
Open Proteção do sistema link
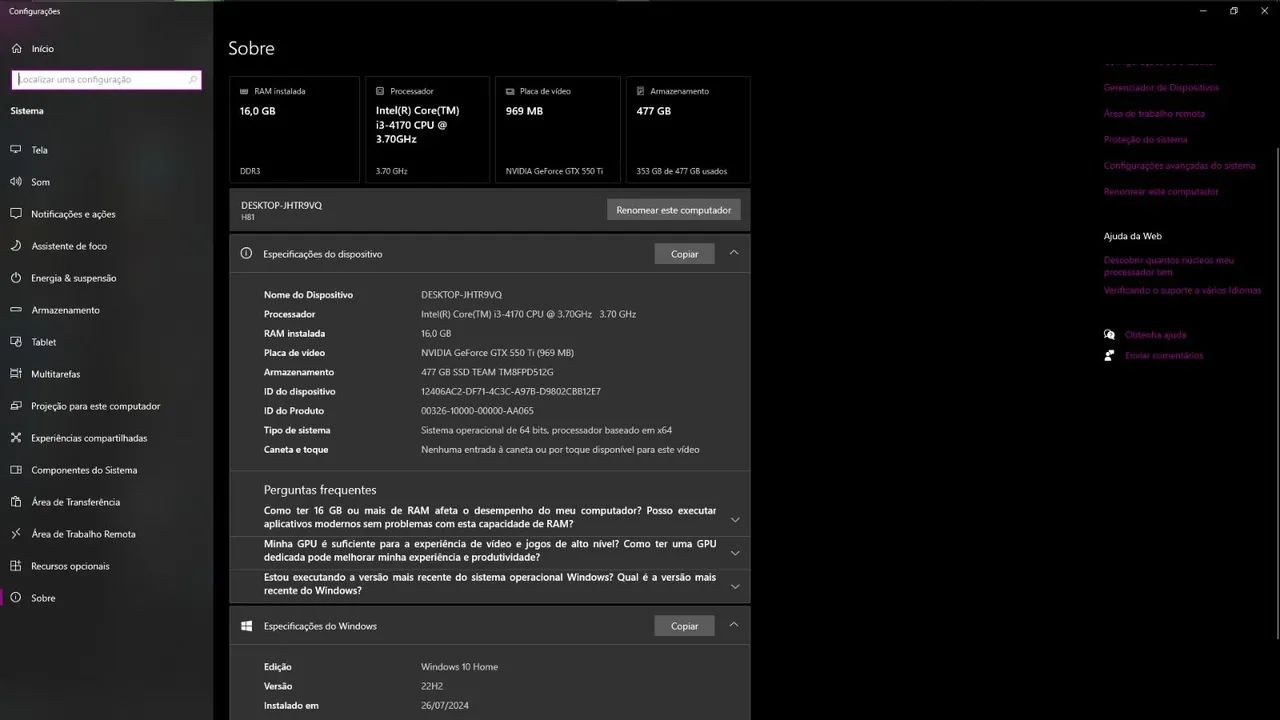click(x=1145, y=140)
